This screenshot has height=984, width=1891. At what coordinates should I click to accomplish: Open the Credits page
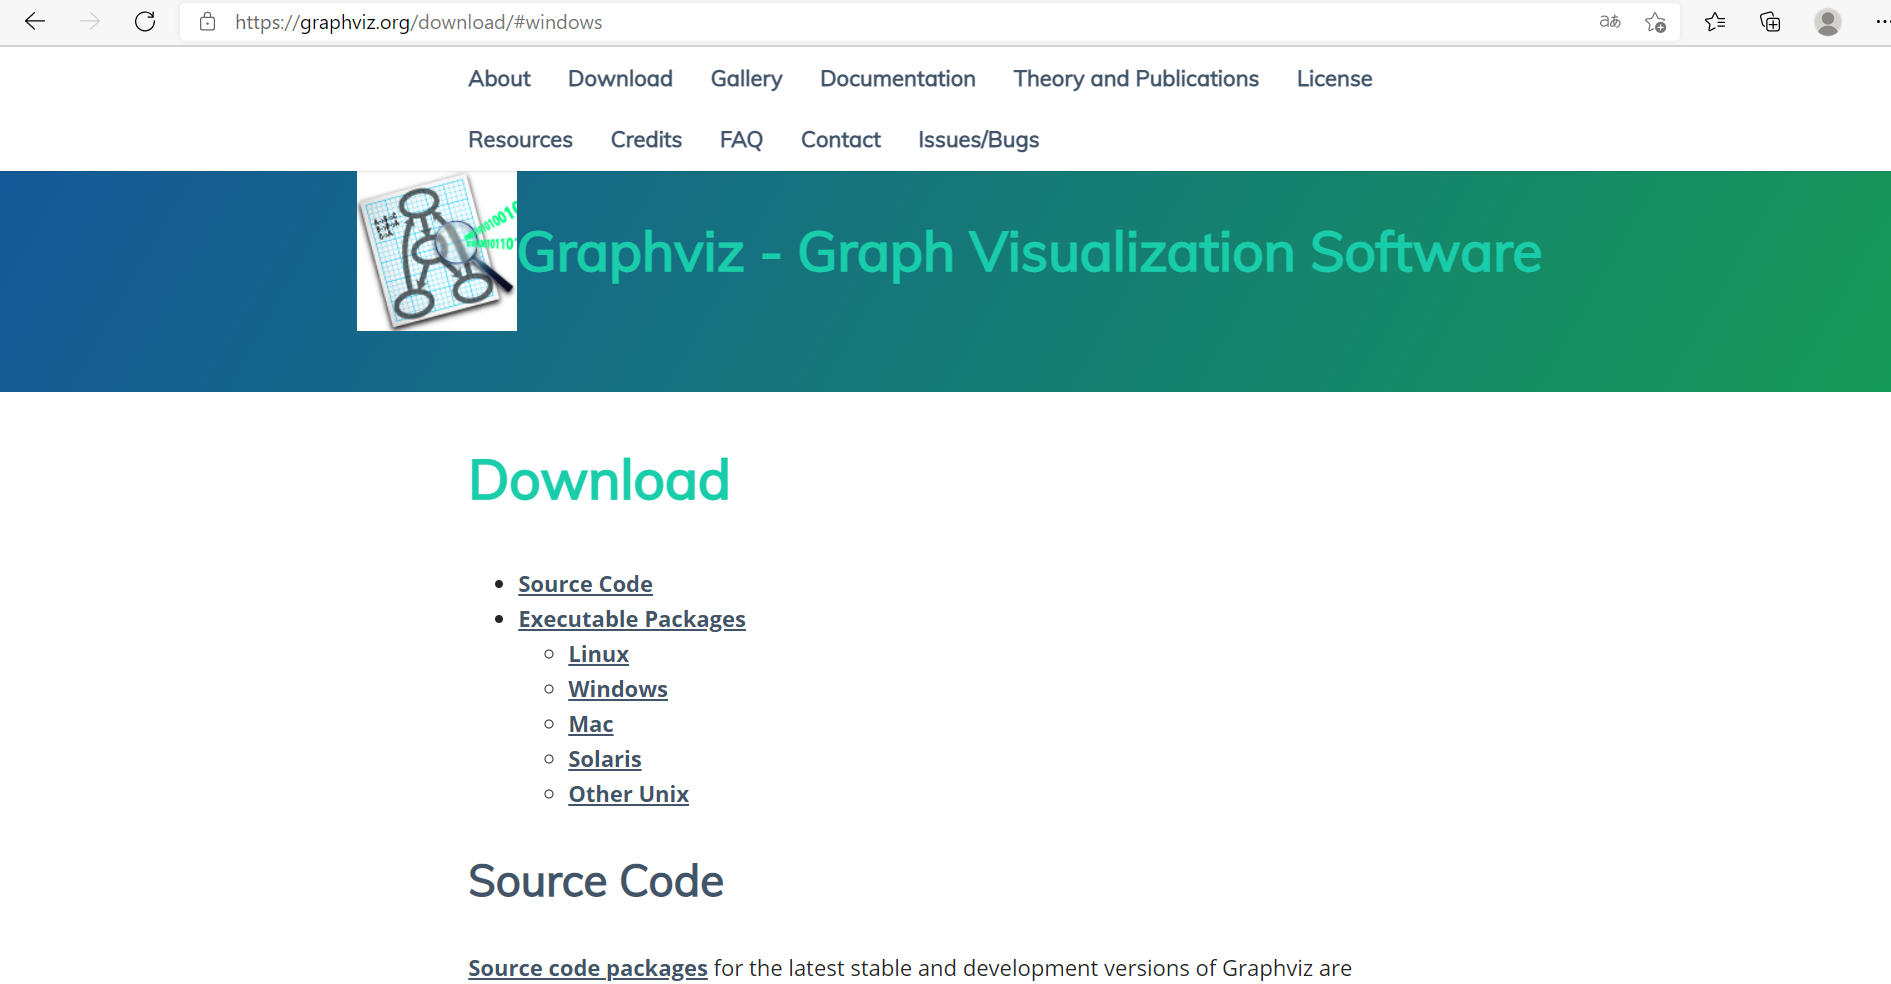[x=646, y=140]
